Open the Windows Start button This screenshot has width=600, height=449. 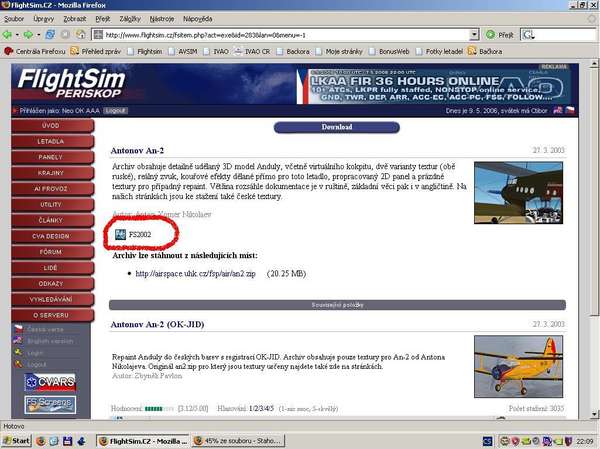(x=16, y=441)
